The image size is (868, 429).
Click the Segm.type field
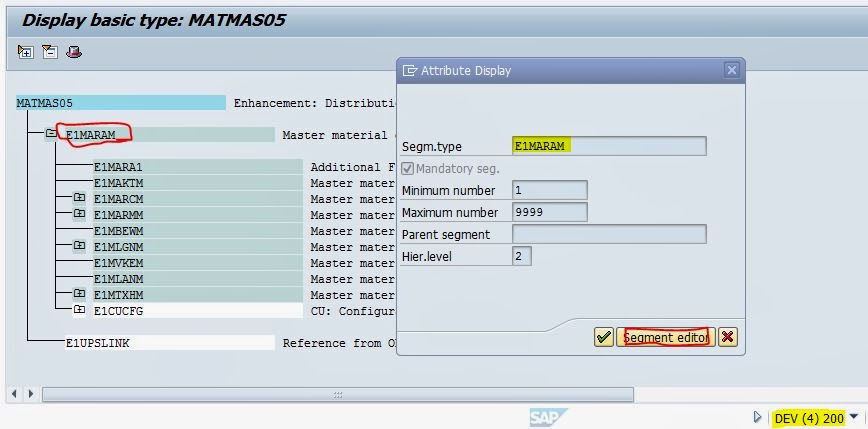tap(609, 146)
